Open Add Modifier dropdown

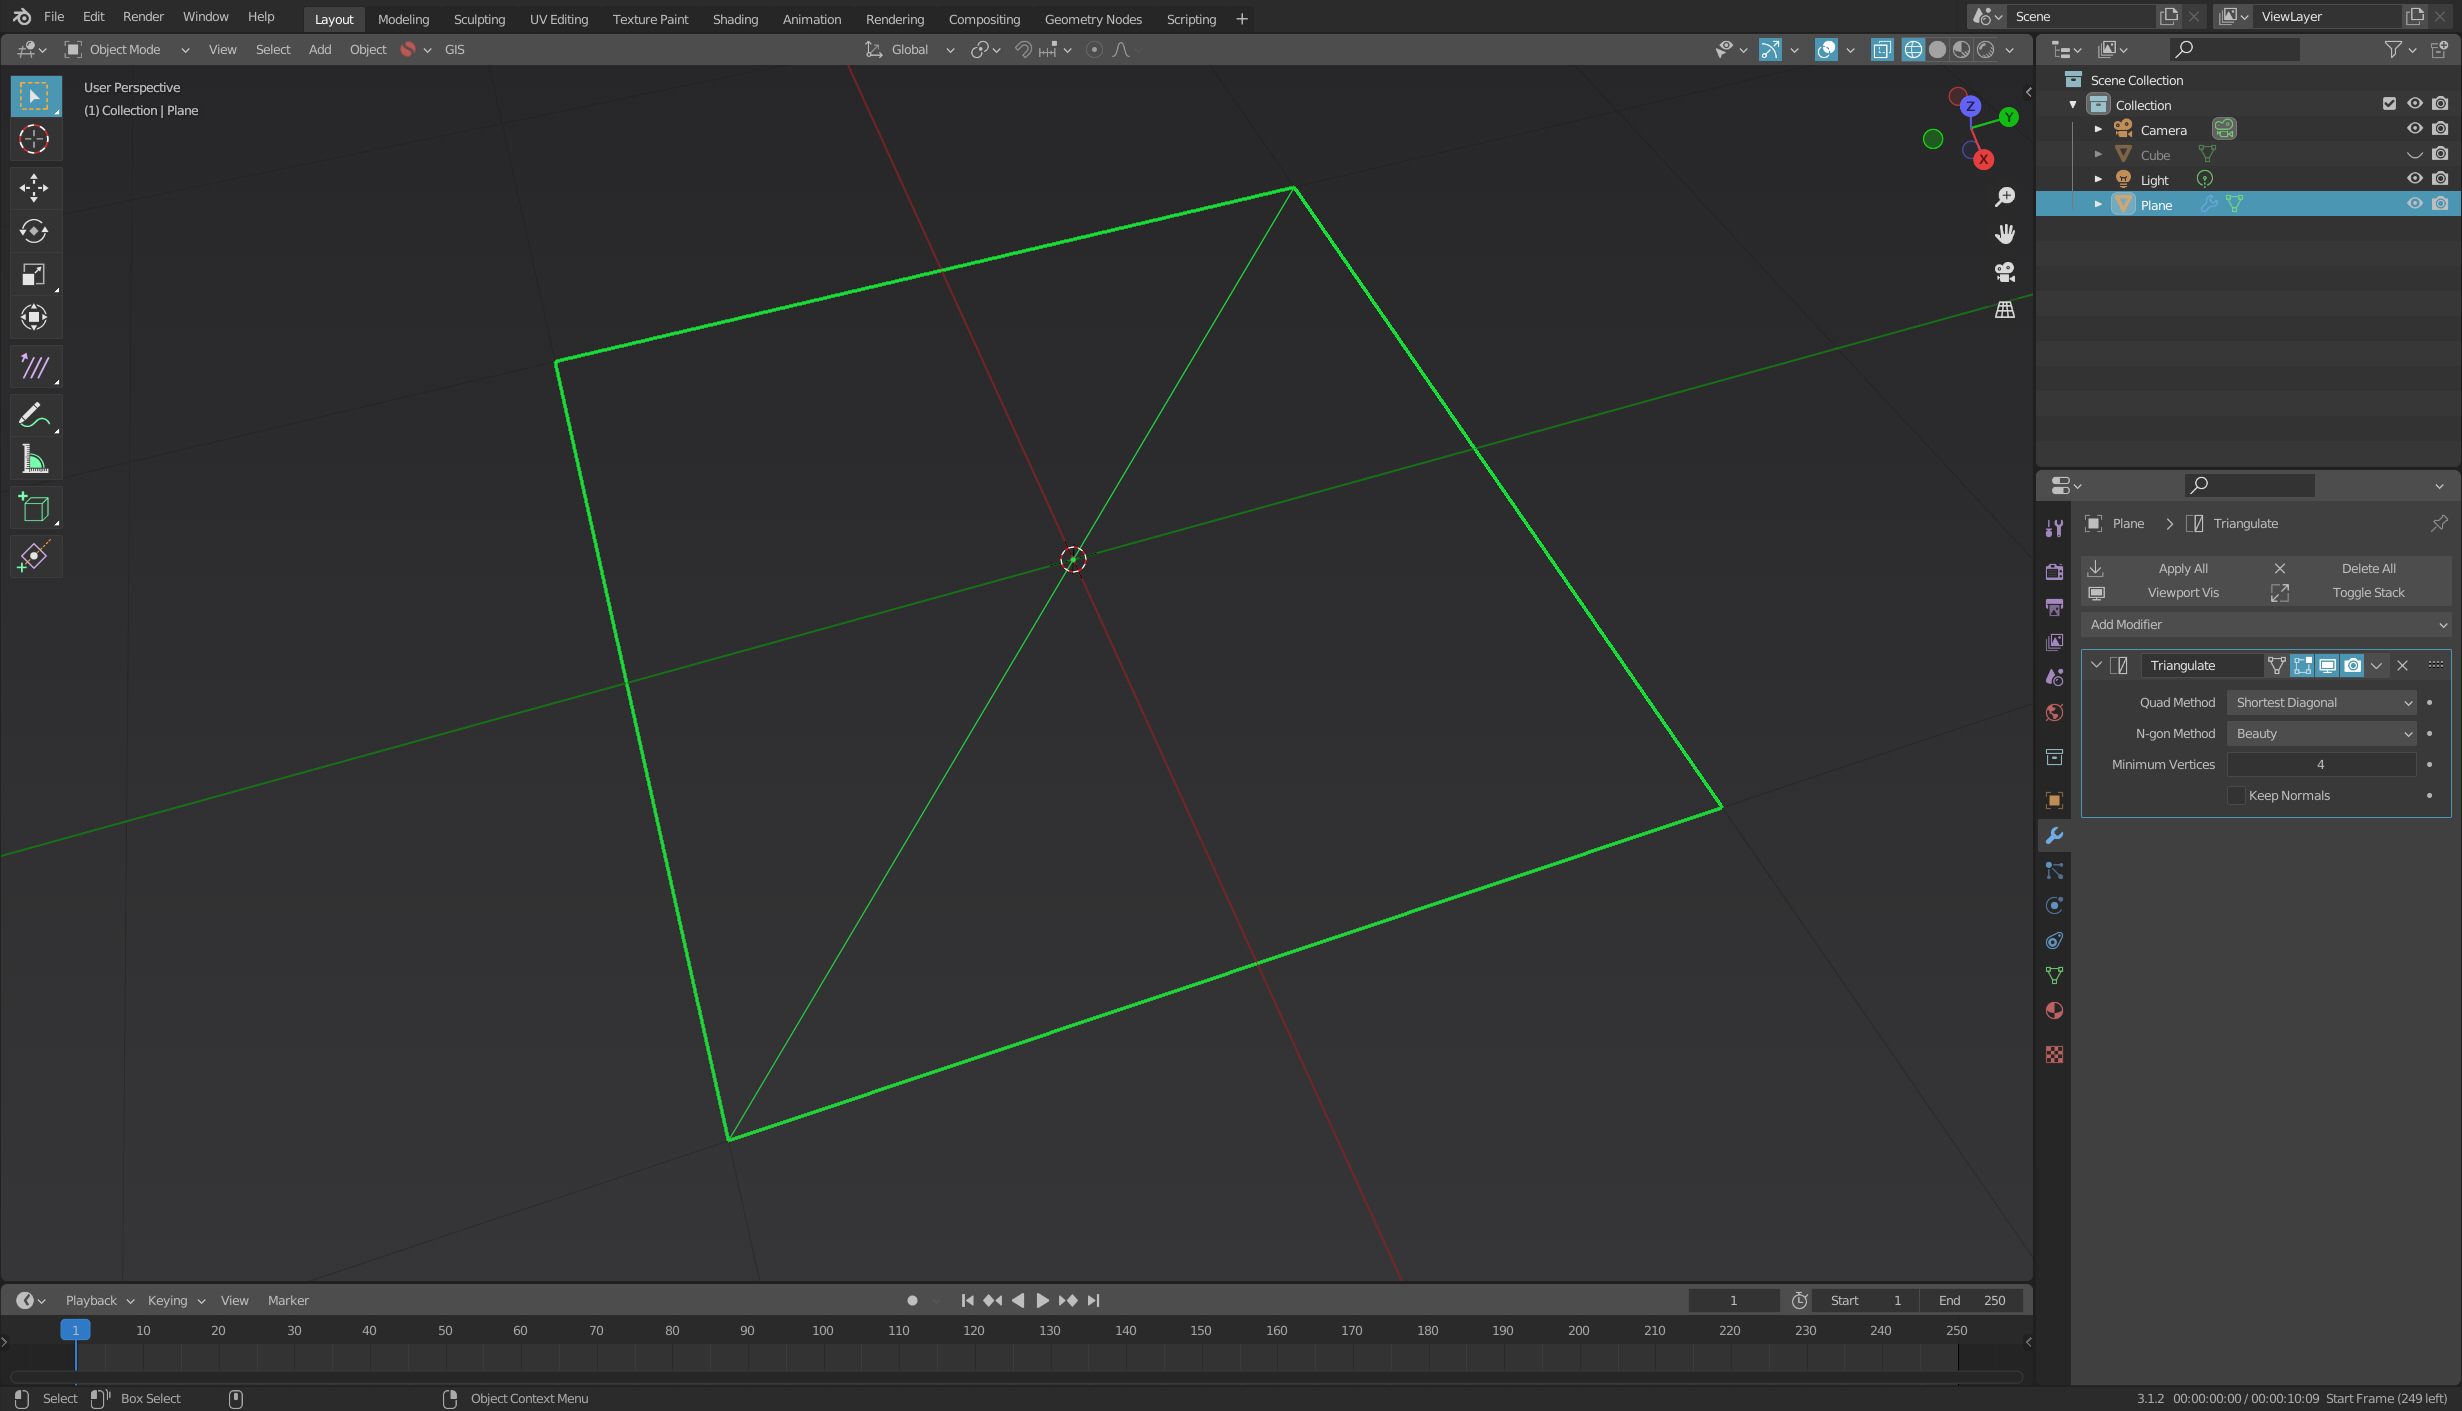click(x=2266, y=624)
